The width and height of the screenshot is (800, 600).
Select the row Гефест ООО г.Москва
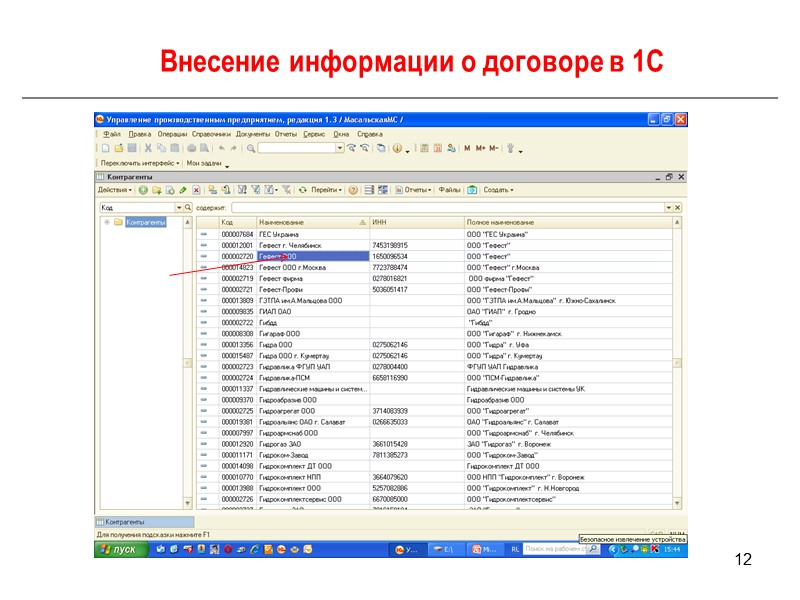coord(434,267)
